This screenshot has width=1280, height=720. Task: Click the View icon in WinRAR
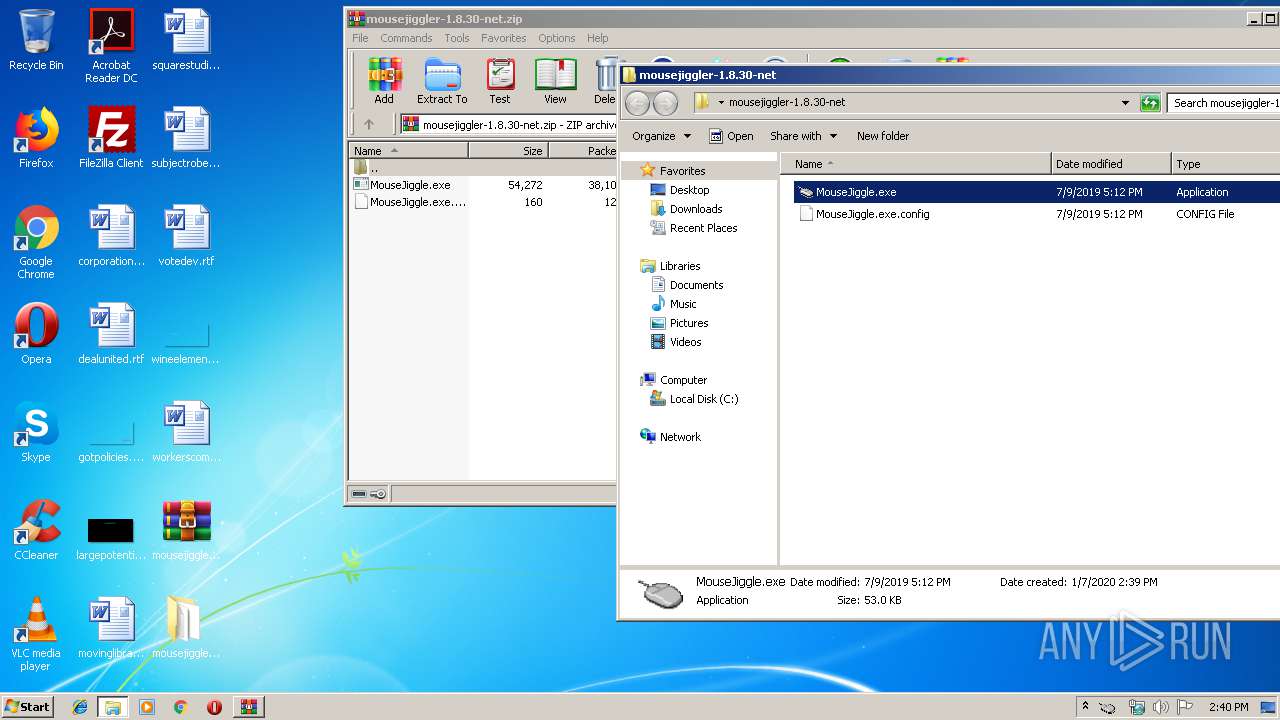click(x=555, y=81)
